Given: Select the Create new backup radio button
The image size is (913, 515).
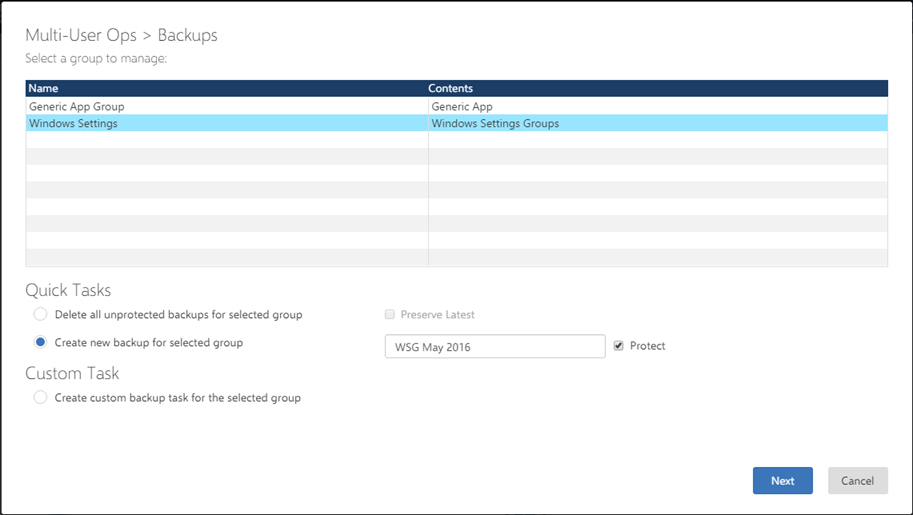Looking at the screenshot, I should click(40, 342).
